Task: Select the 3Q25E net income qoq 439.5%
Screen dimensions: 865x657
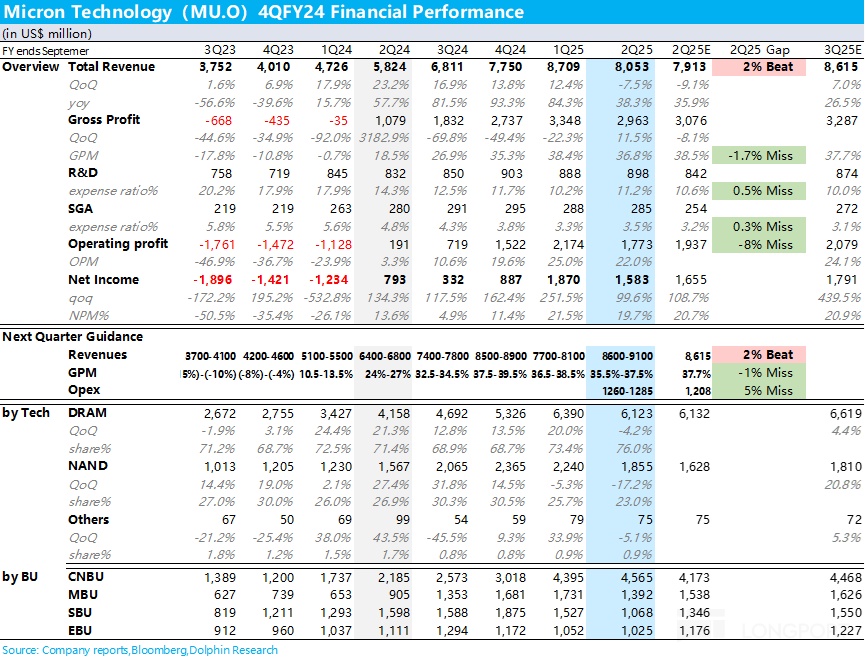Action: pos(840,297)
